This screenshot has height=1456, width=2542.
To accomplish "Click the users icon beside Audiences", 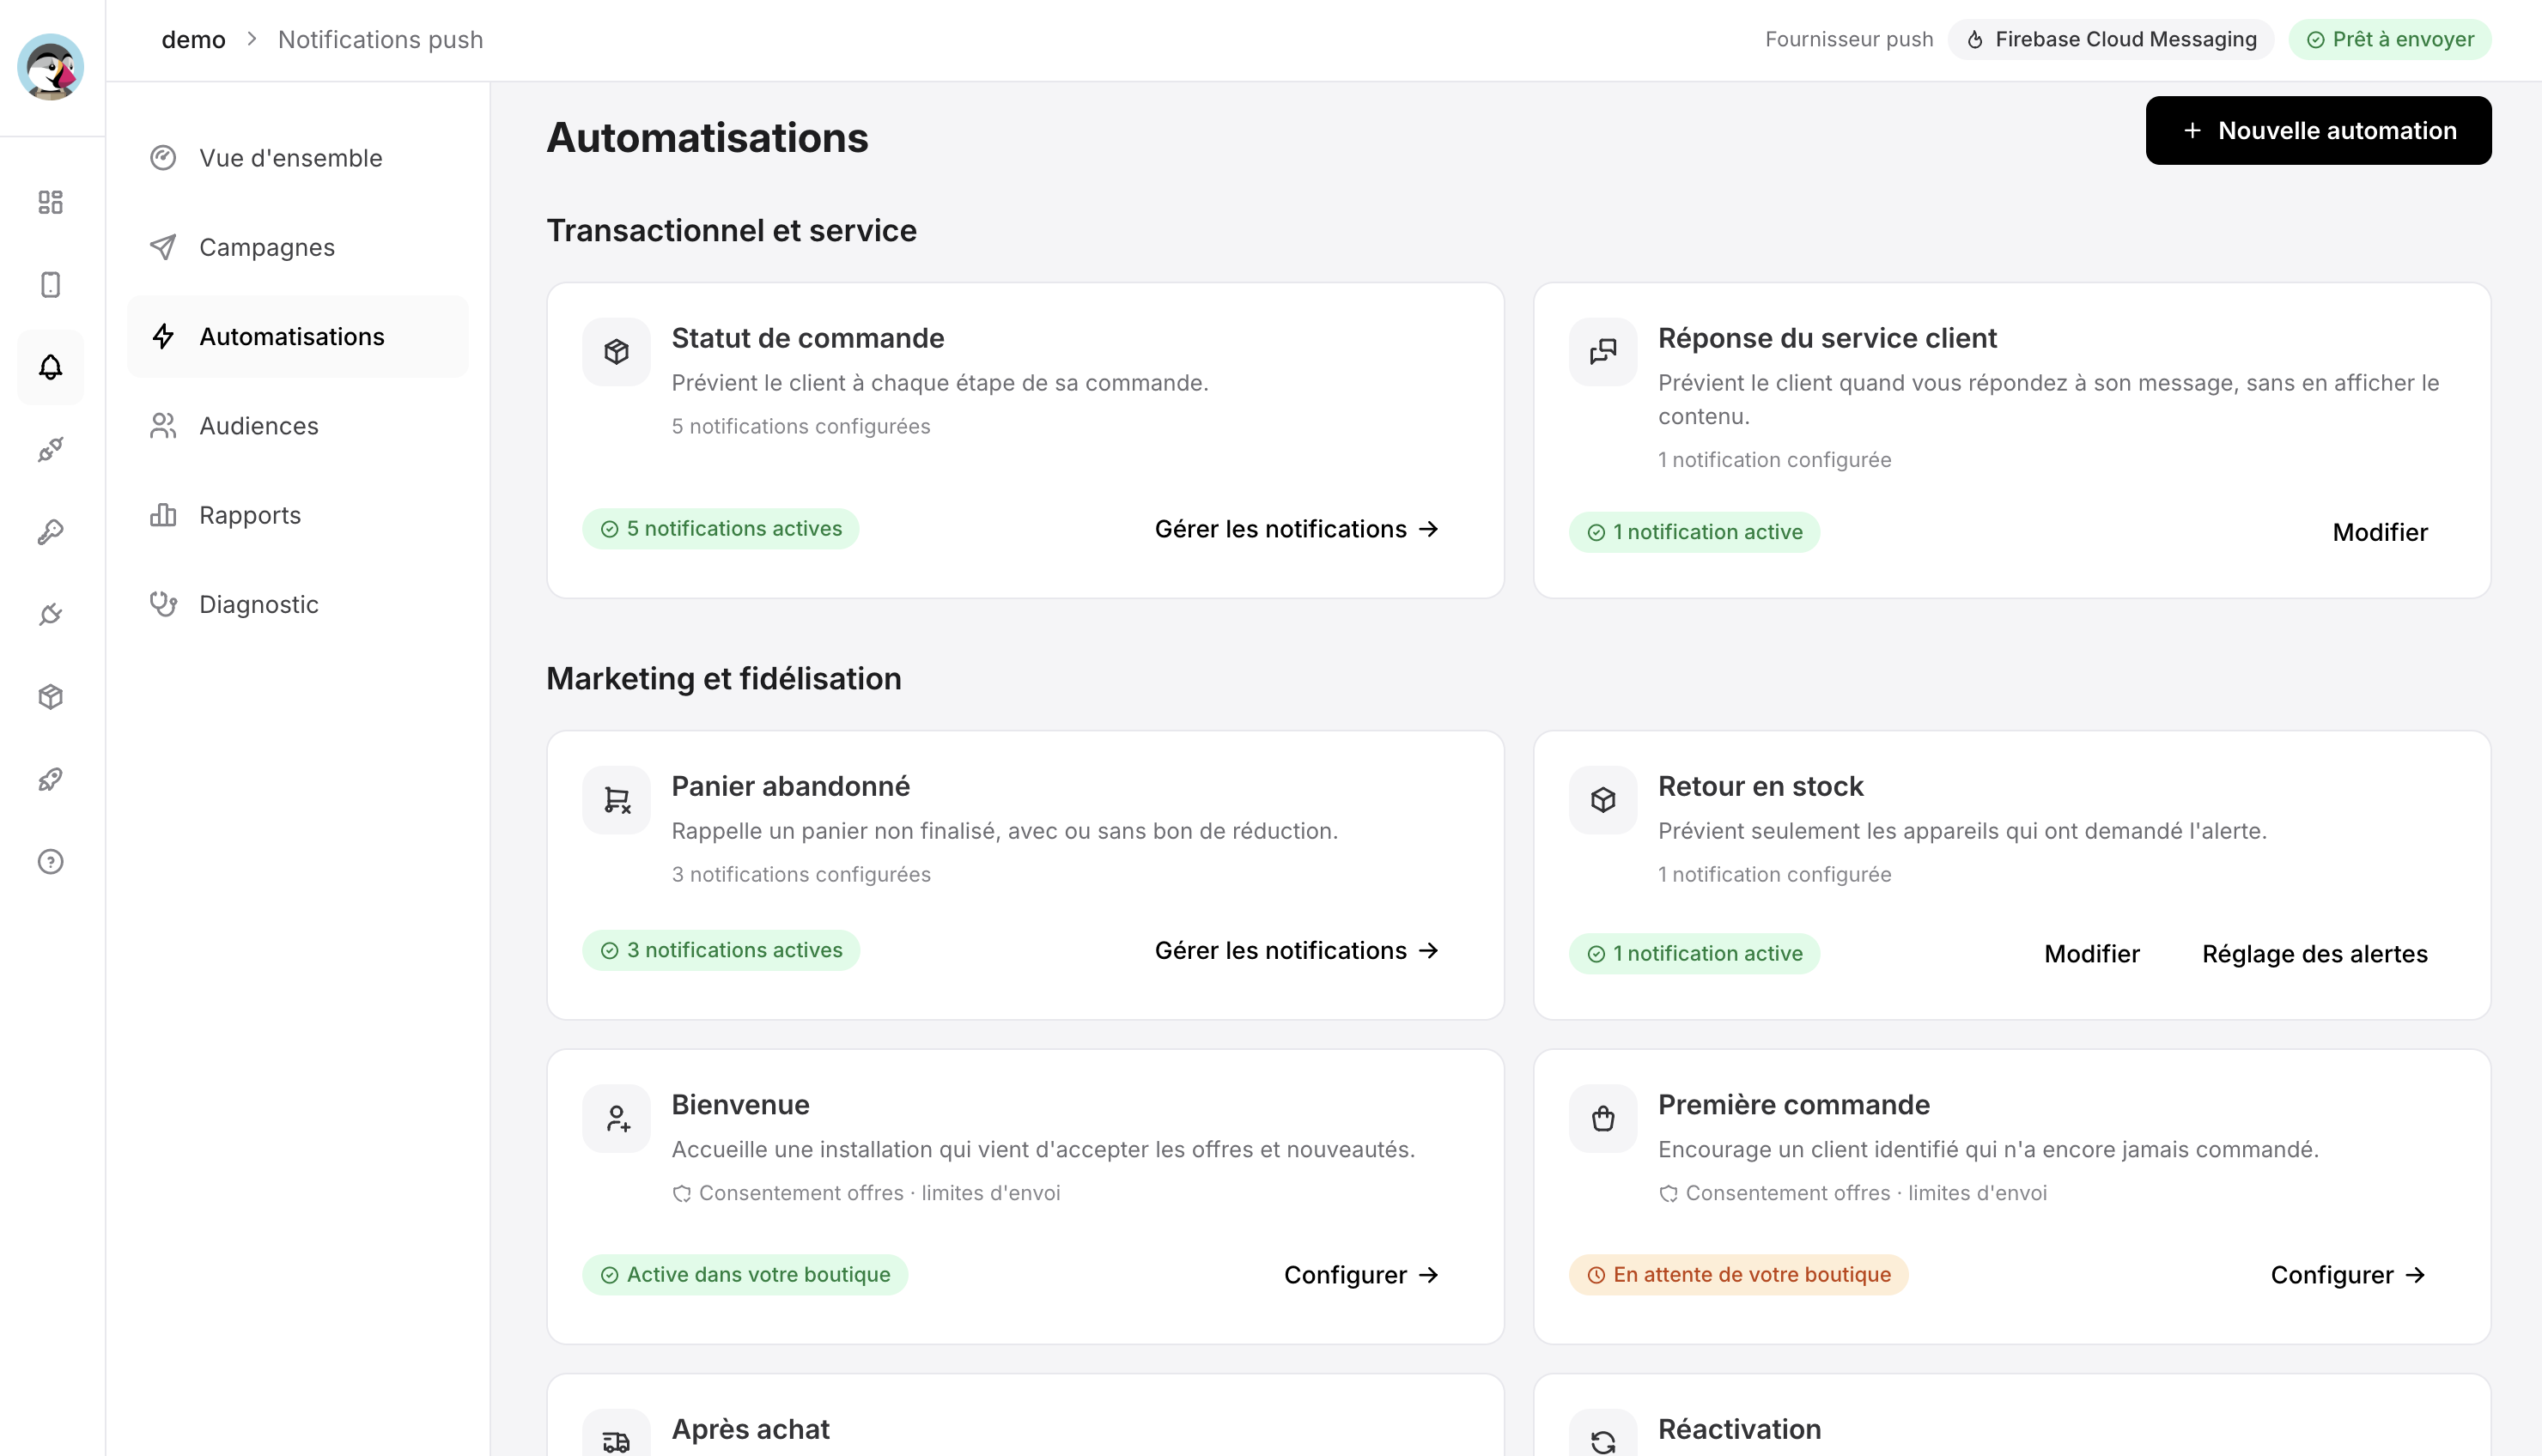I will coord(163,426).
